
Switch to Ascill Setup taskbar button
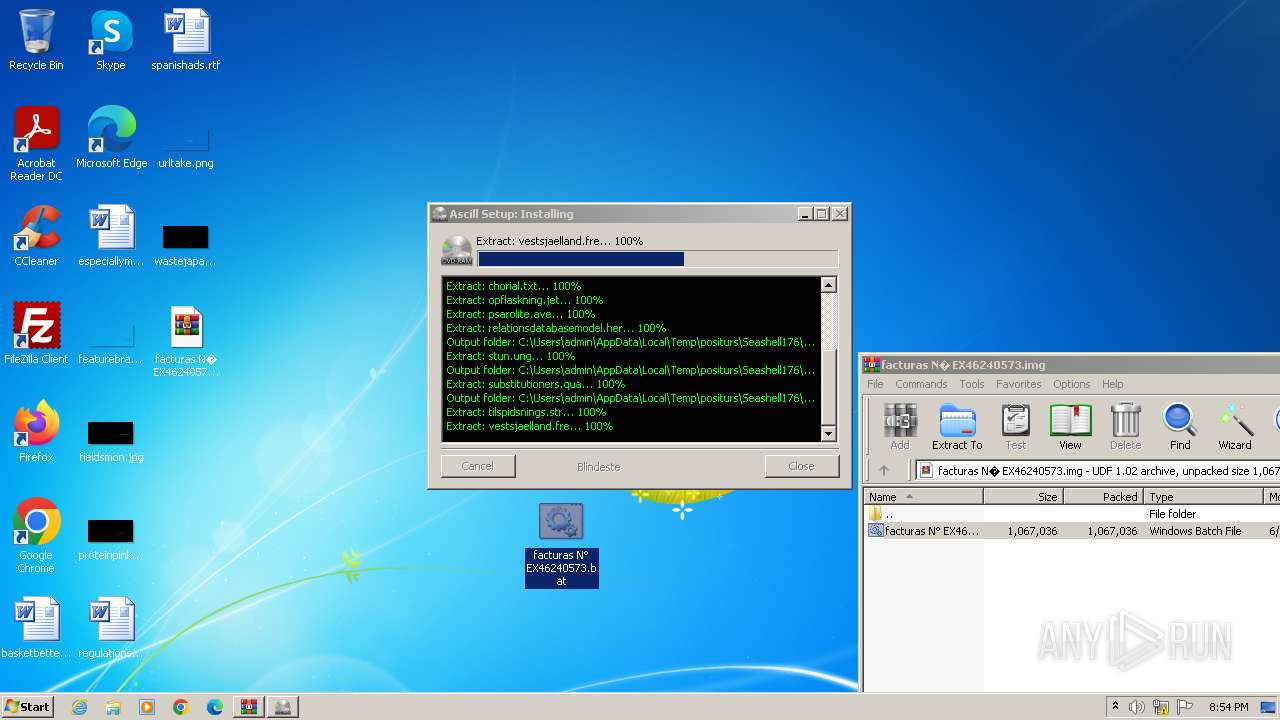(283, 707)
